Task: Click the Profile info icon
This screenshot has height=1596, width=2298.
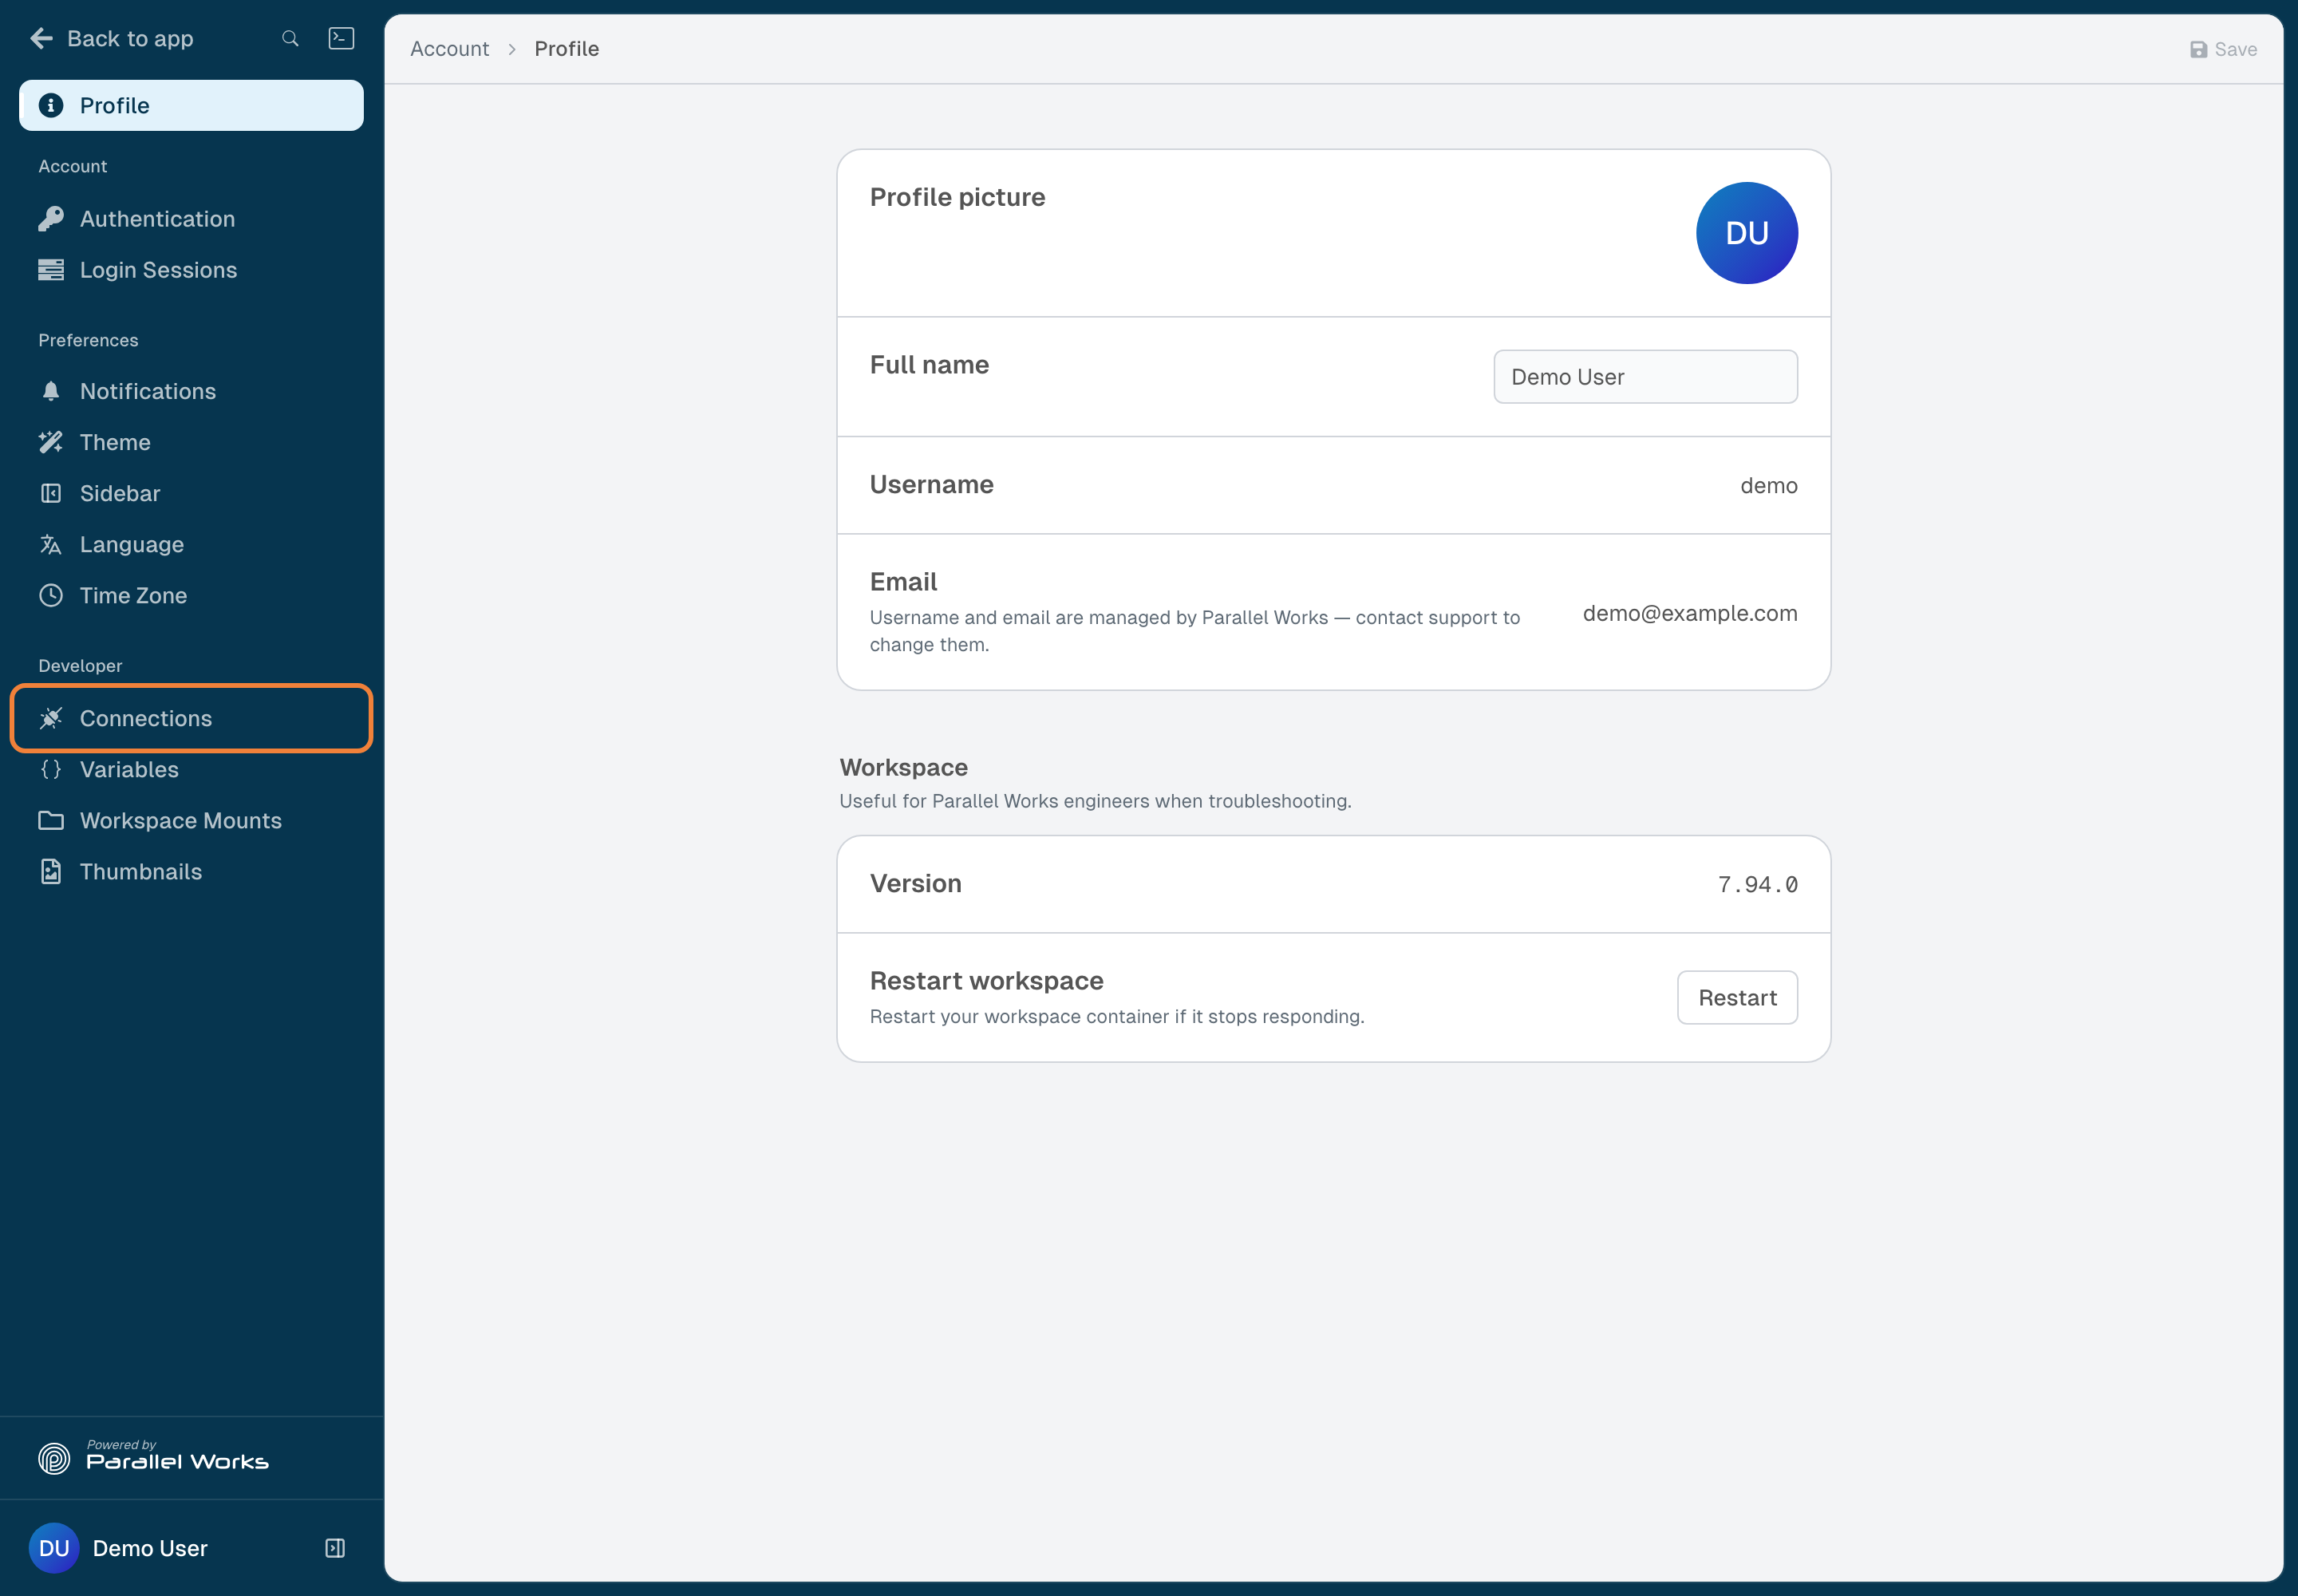Action: (51, 105)
